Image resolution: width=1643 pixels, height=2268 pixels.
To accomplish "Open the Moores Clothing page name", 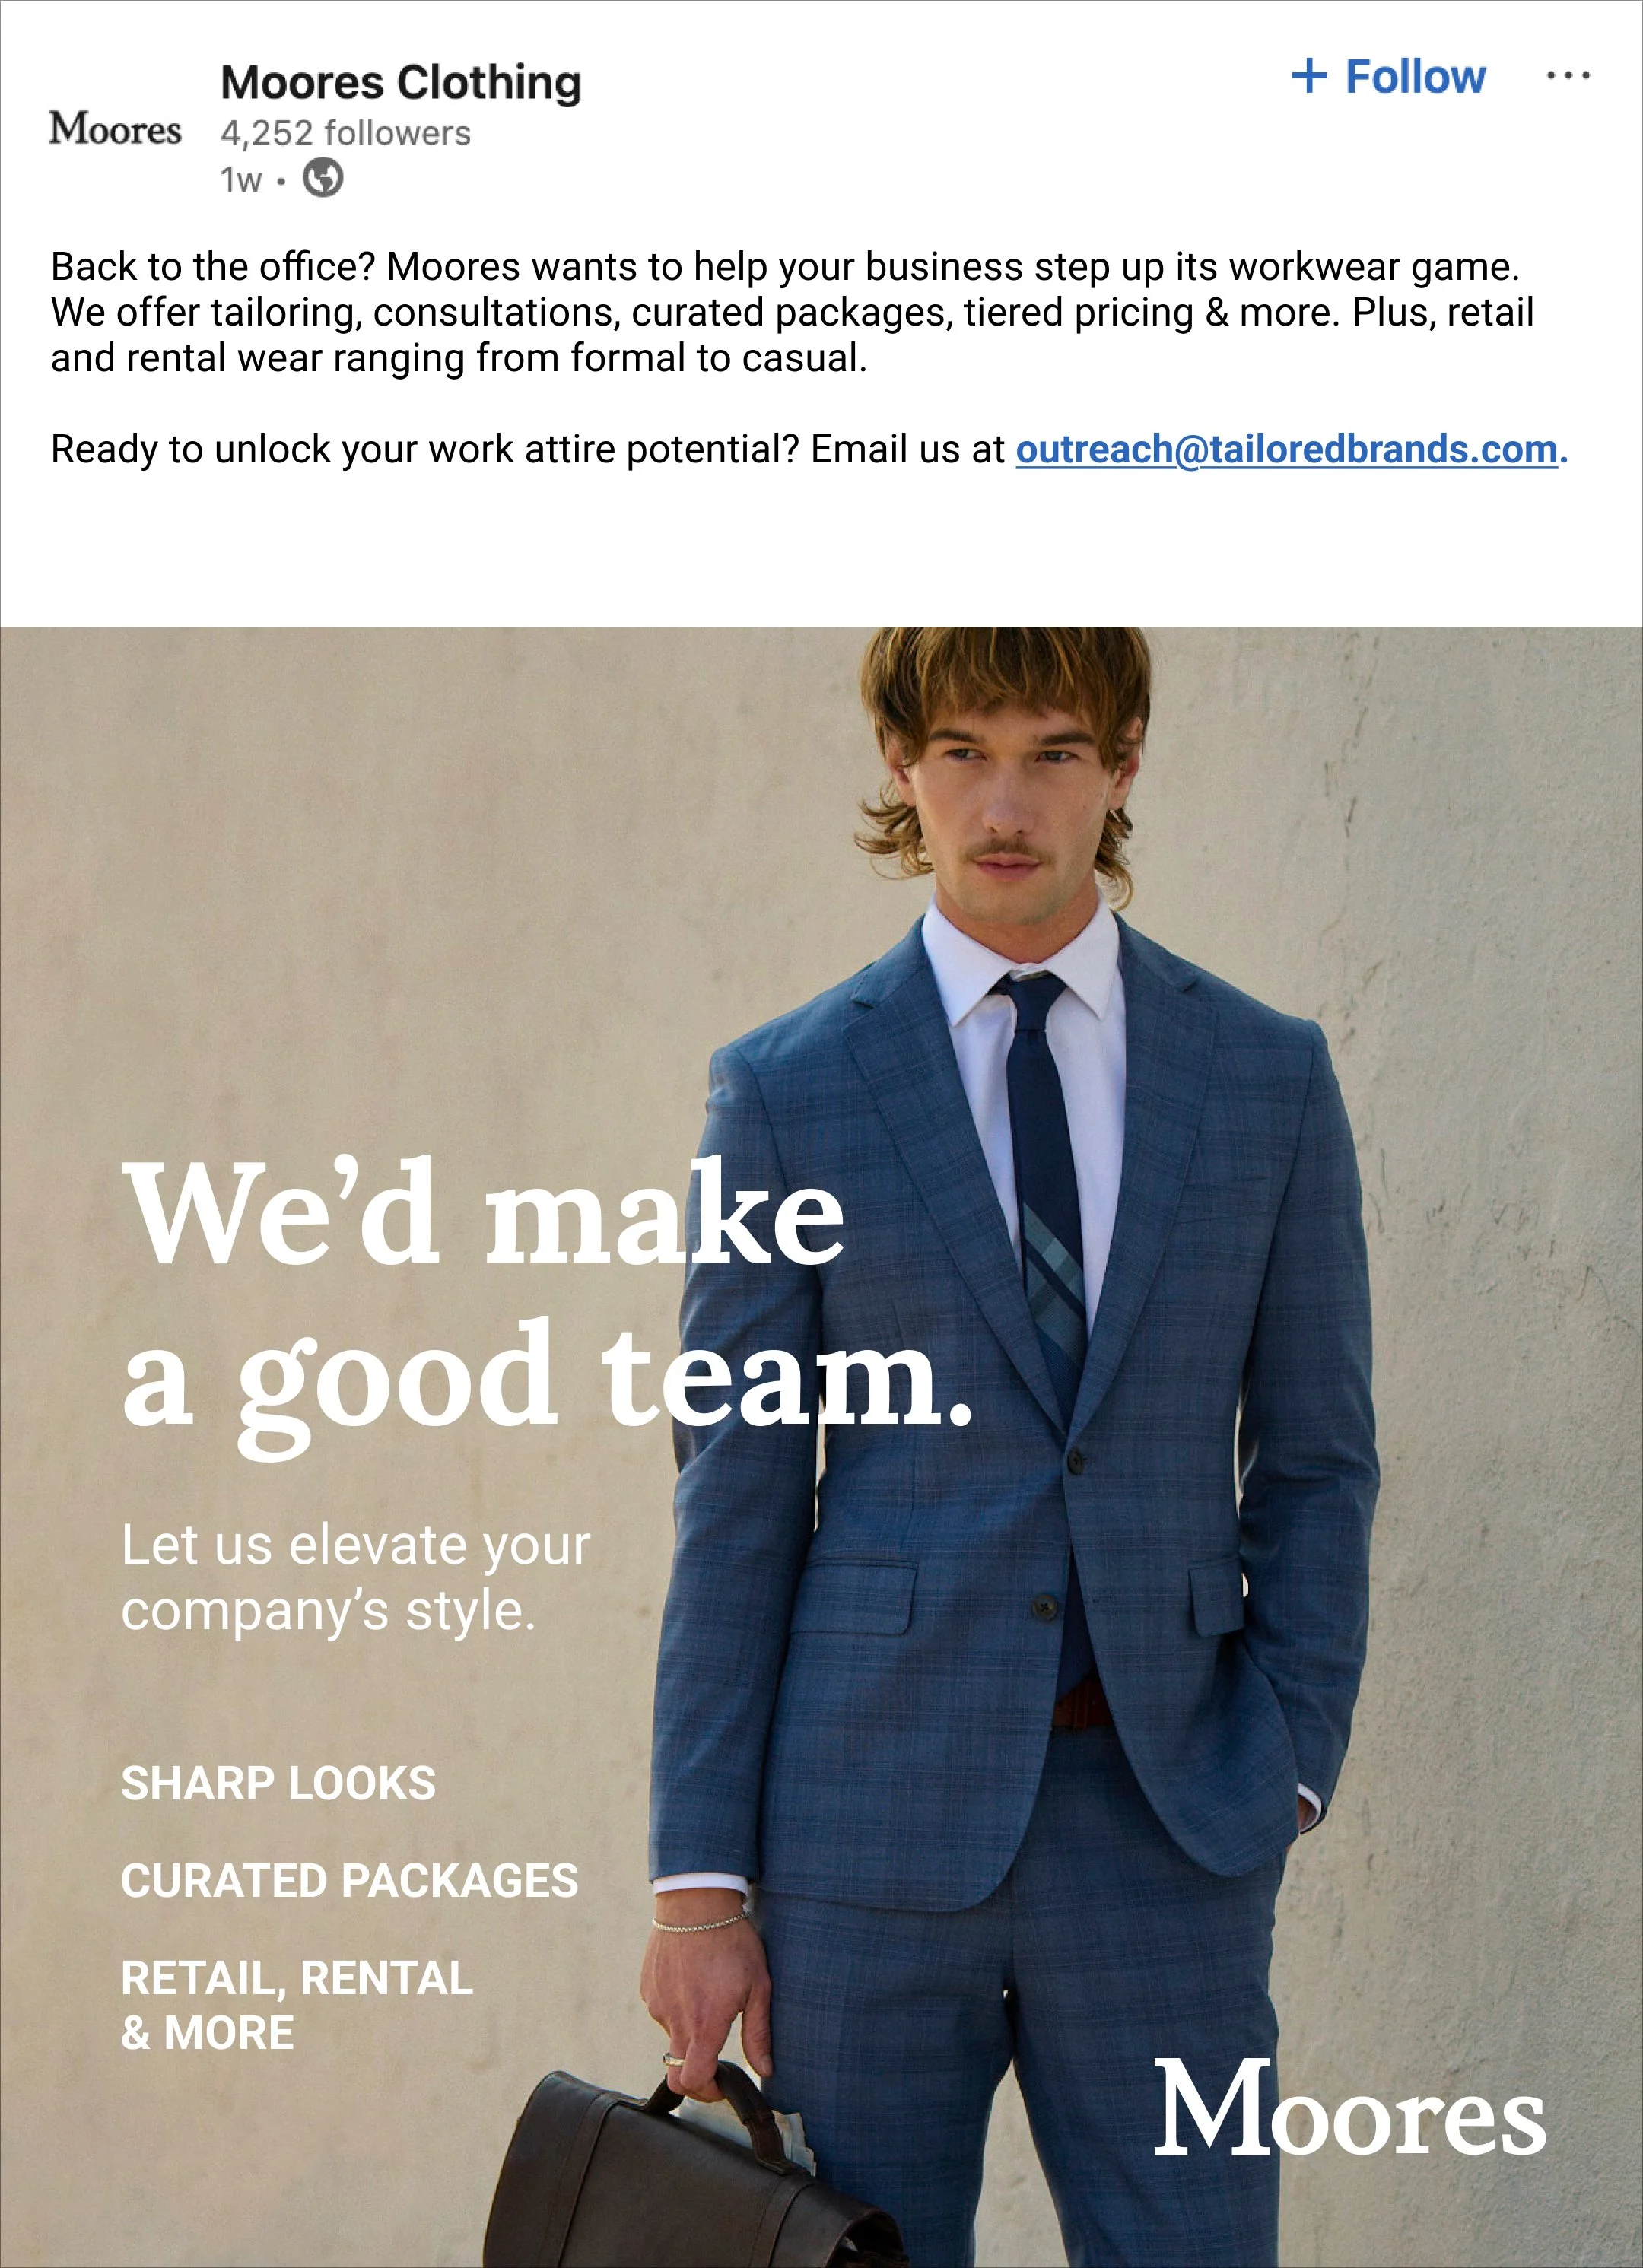I will [400, 82].
